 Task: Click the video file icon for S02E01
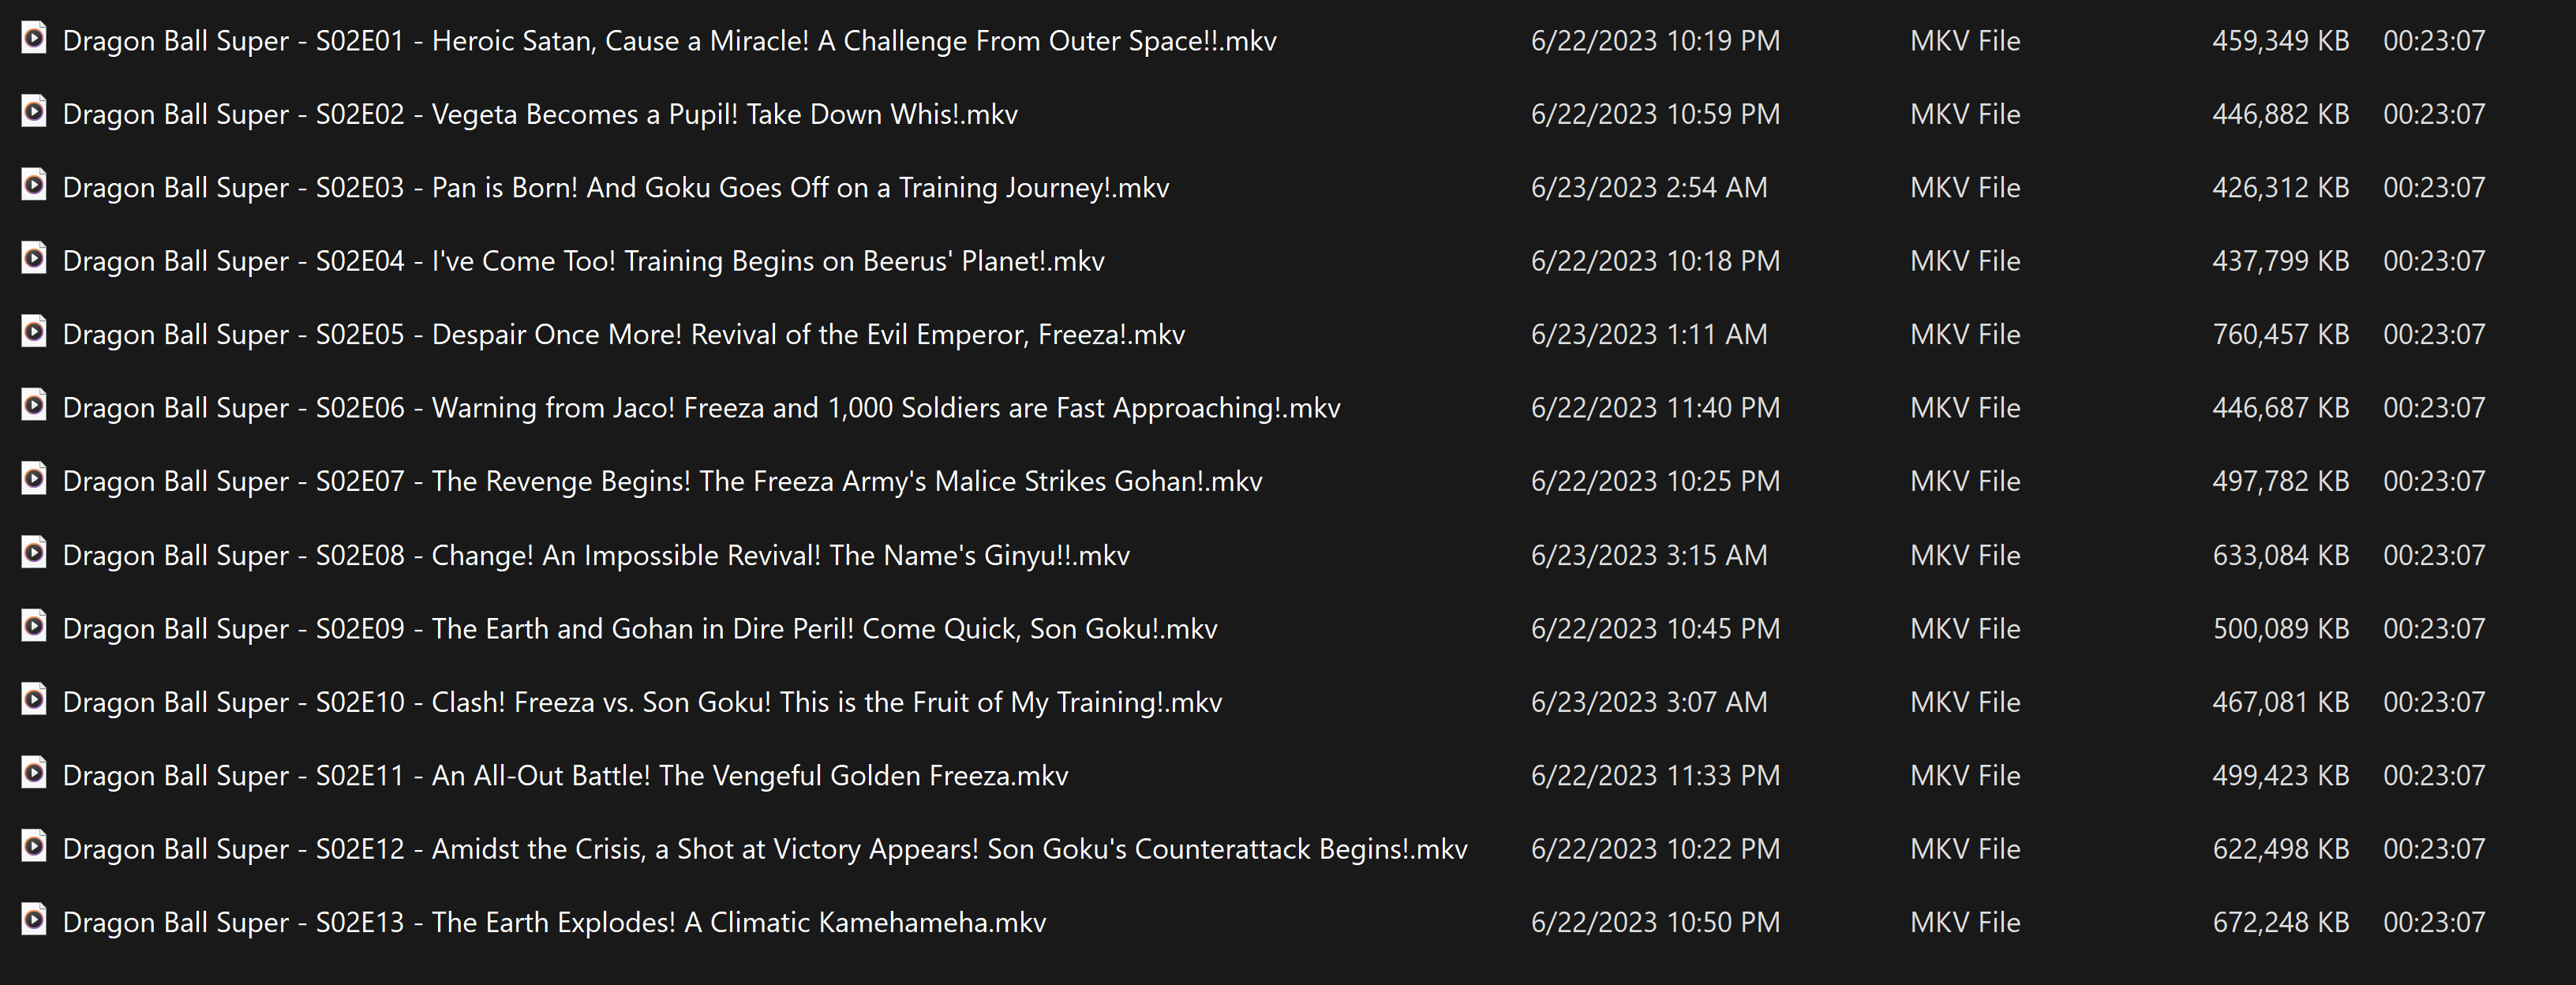pyautogui.click(x=34, y=39)
